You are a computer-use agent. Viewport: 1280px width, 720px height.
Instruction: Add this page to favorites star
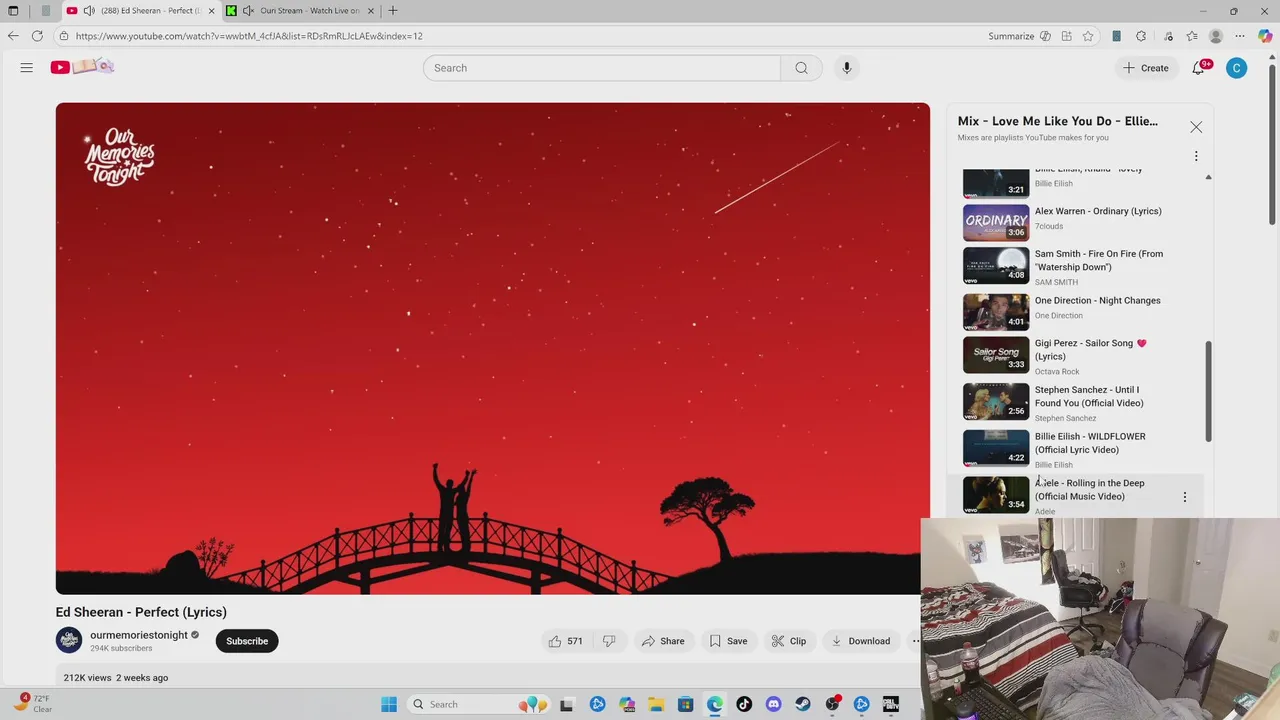pos(1088,36)
